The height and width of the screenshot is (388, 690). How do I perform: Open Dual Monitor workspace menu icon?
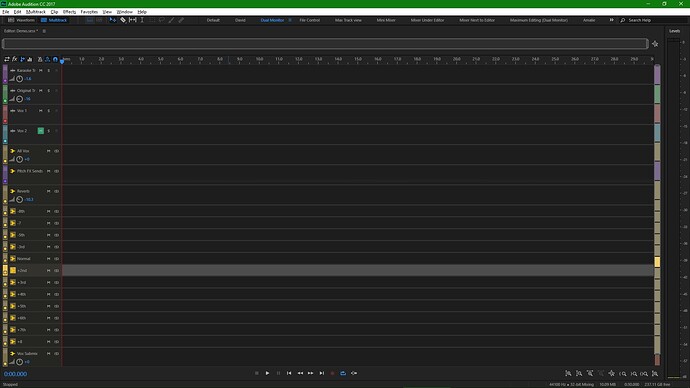(x=290, y=20)
